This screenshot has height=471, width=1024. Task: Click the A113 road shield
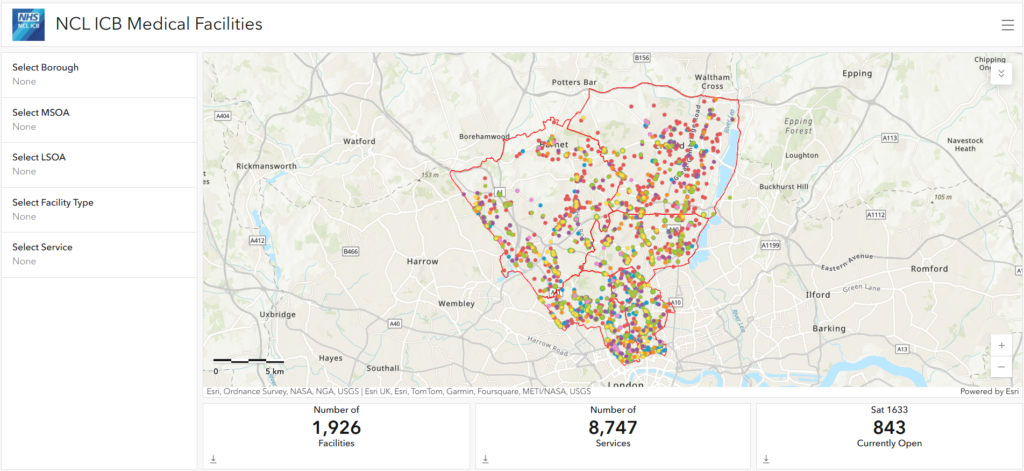pyautogui.click(x=889, y=138)
